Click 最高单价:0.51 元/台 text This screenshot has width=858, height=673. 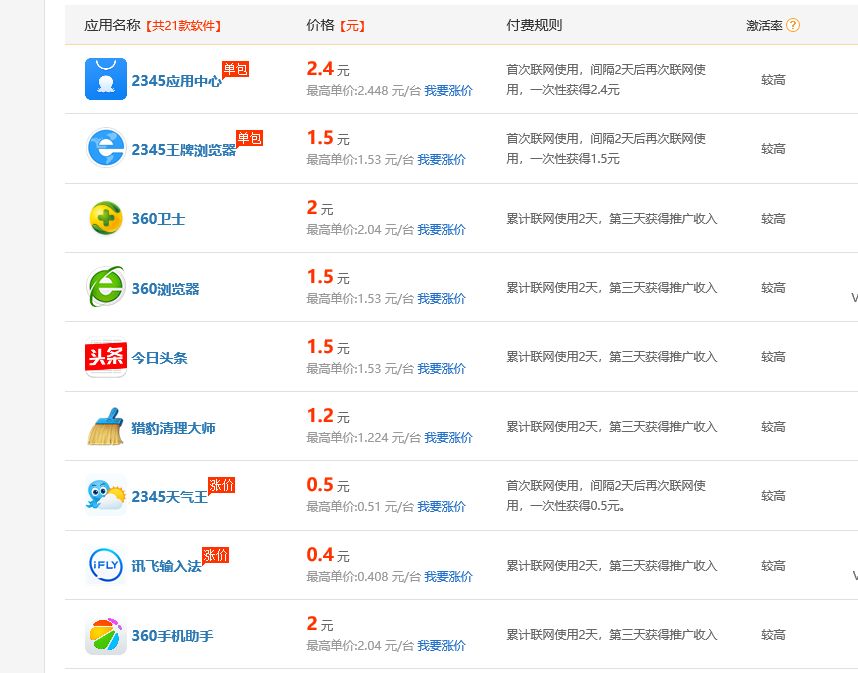(x=360, y=507)
